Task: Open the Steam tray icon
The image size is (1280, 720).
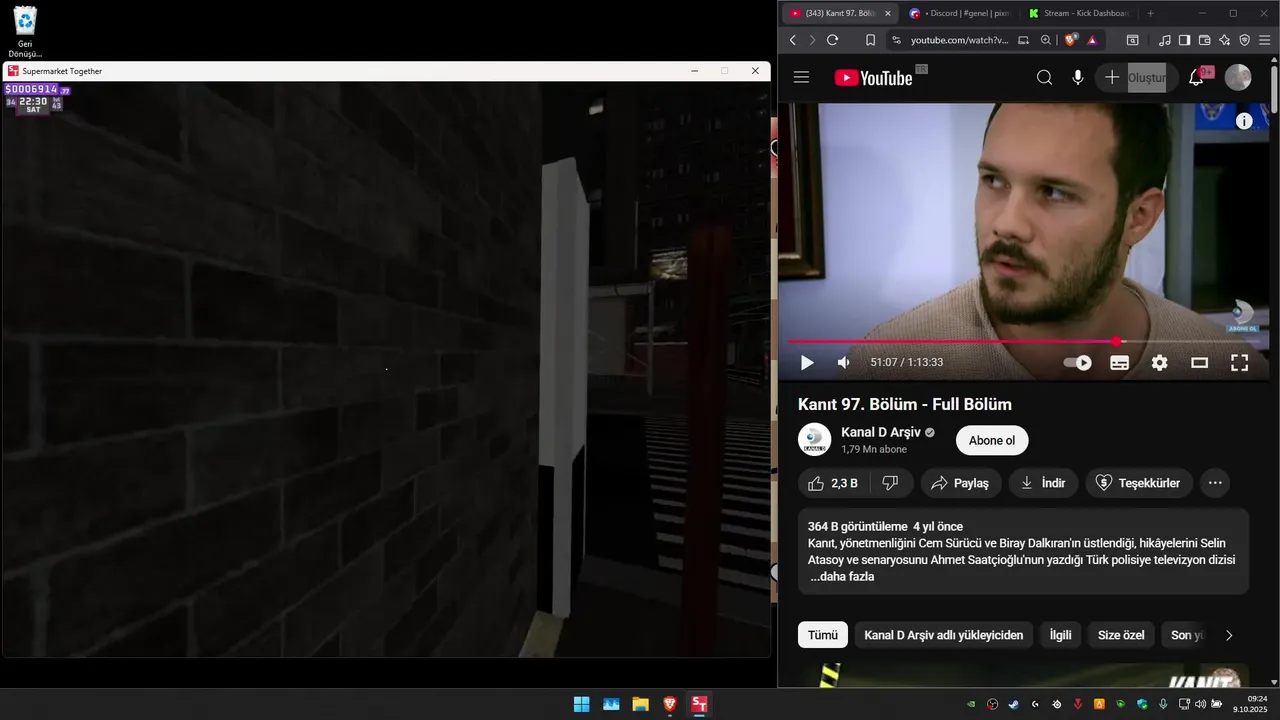Action: [x=1014, y=704]
